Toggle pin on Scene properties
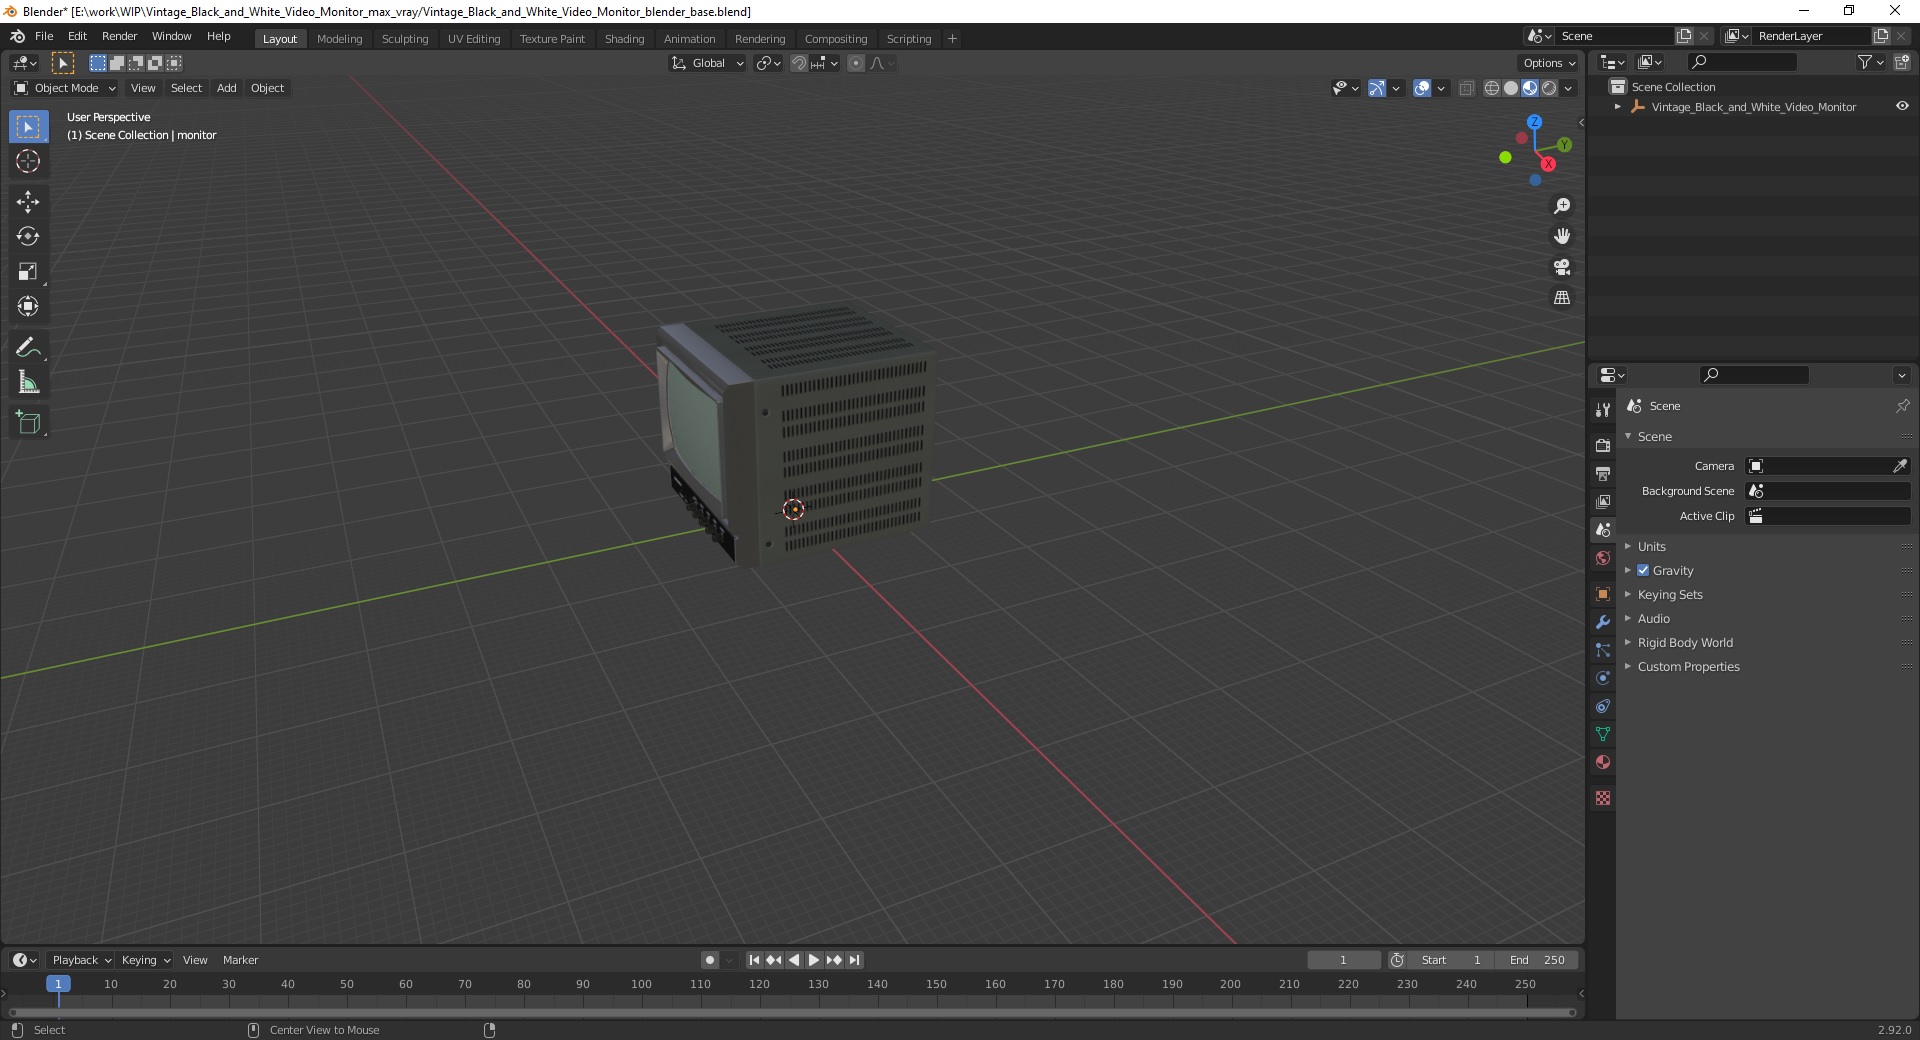 pyautogui.click(x=1902, y=406)
